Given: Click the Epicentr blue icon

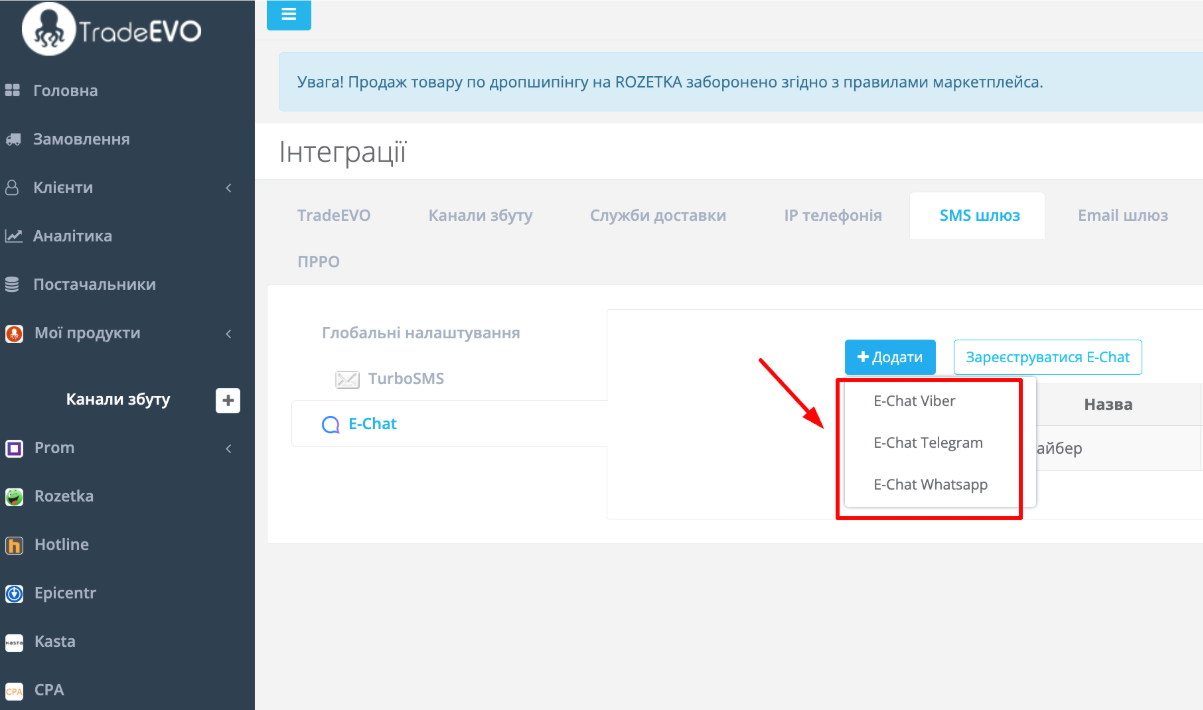Looking at the screenshot, I should click(14, 594).
